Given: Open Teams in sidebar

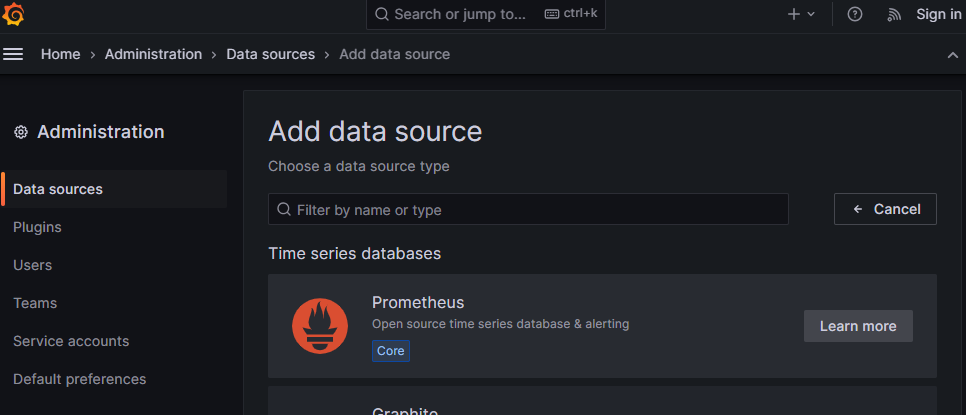Looking at the screenshot, I should point(35,304).
